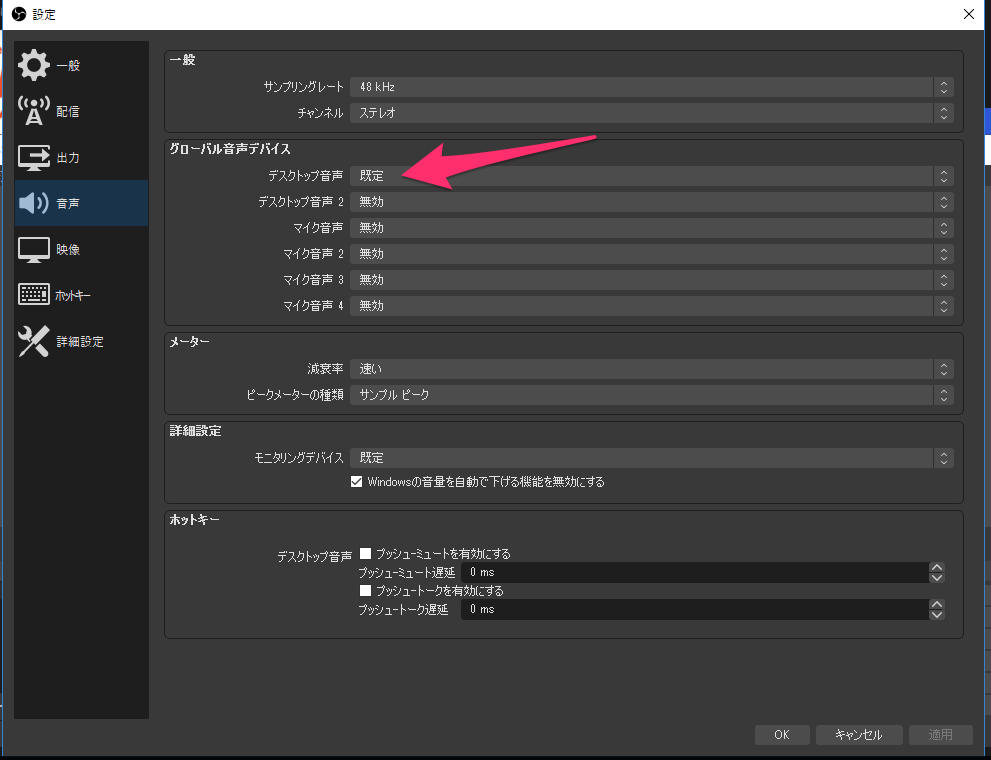This screenshot has width=991, height=760.
Task: Open the デスクトップ音声 device dropdown
Action: pyautogui.click(x=652, y=176)
